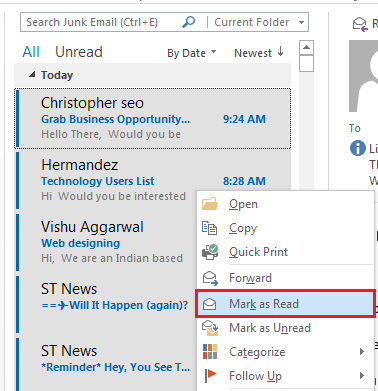Click subject 'Technology Users List'

98,181
